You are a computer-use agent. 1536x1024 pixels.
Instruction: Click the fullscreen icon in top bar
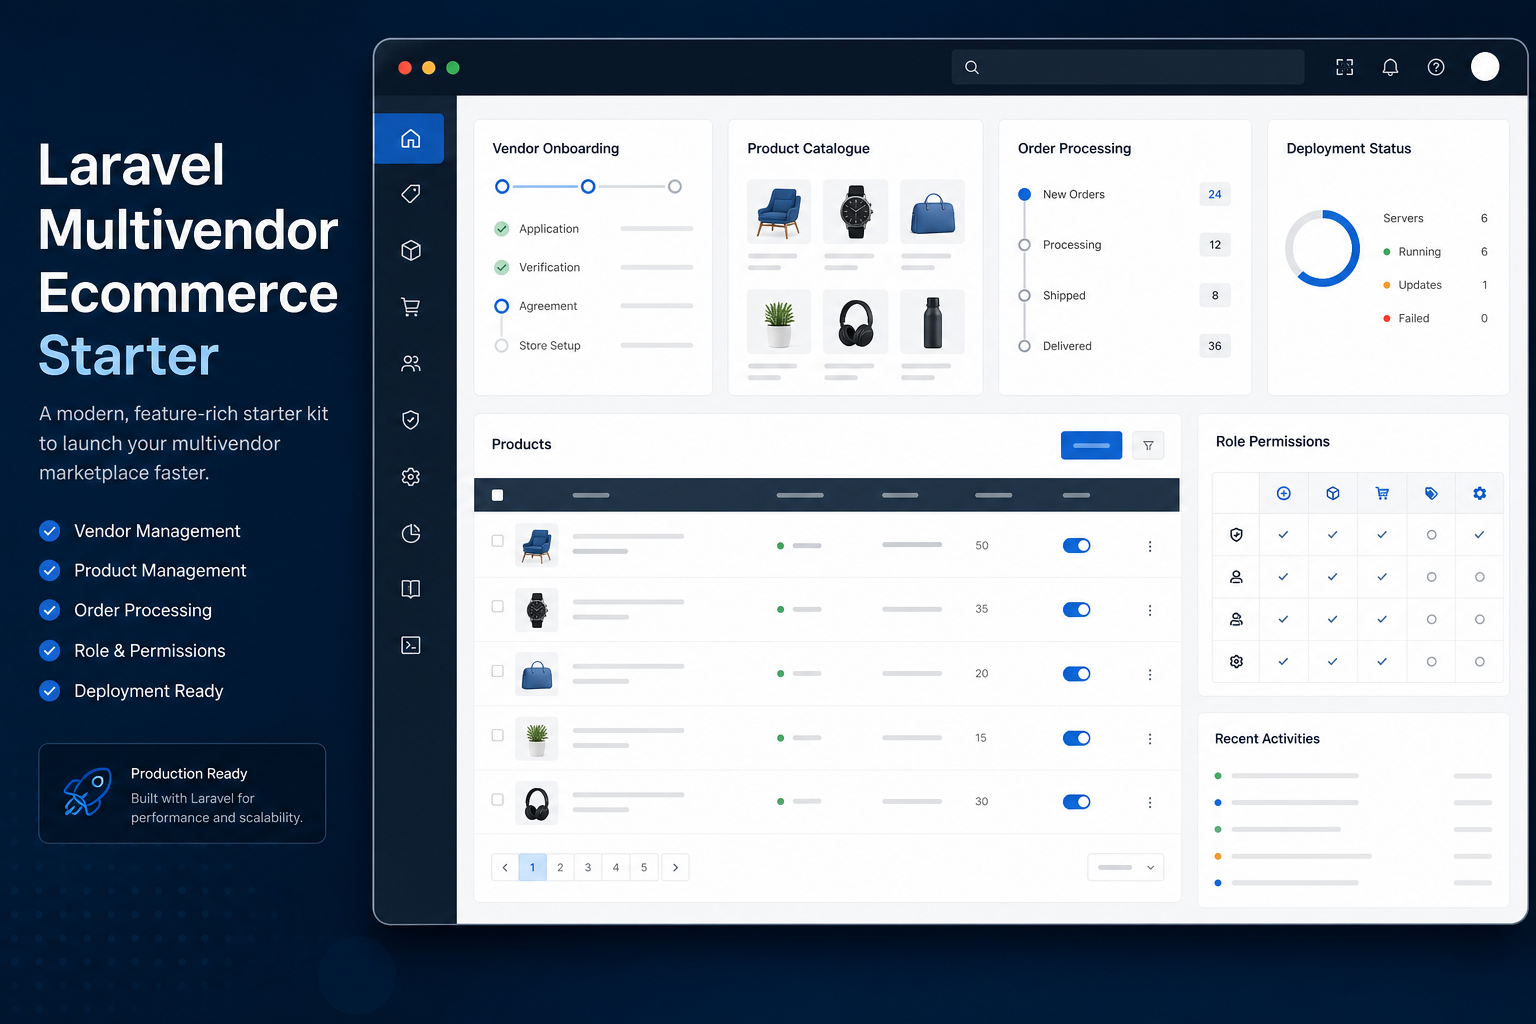coord(1344,67)
